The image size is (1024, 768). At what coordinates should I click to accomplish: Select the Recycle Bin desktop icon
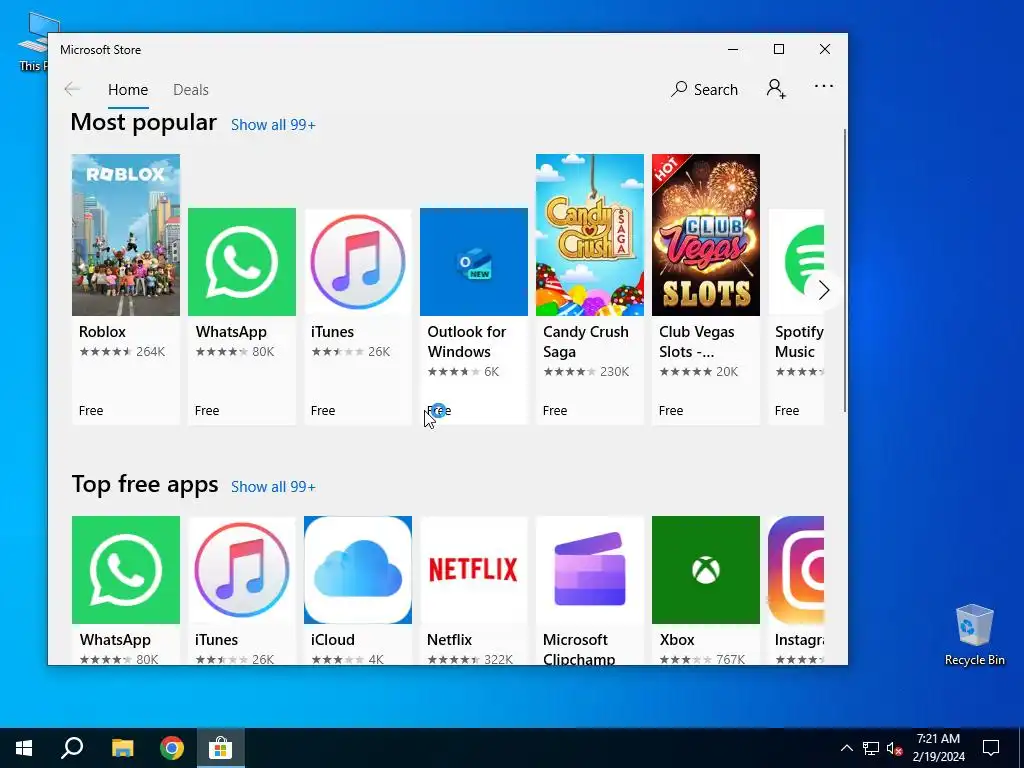click(x=974, y=635)
